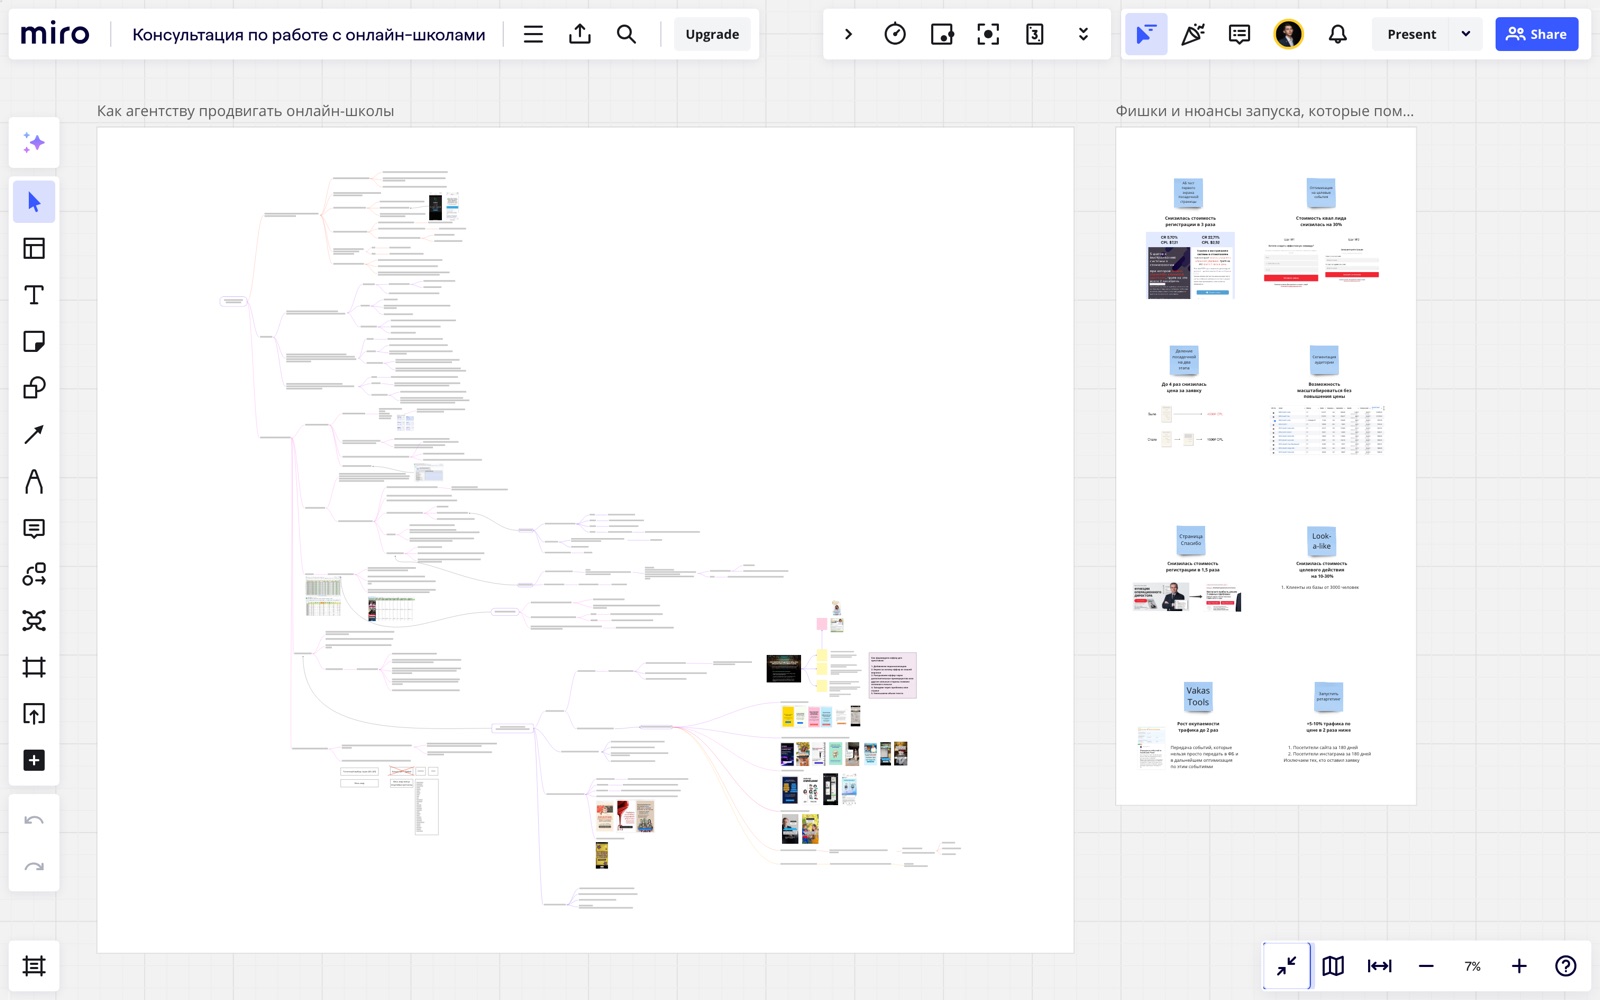Viewport: 1600px width, 1000px height.
Task: Open the minimap icon
Action: 1333,966
